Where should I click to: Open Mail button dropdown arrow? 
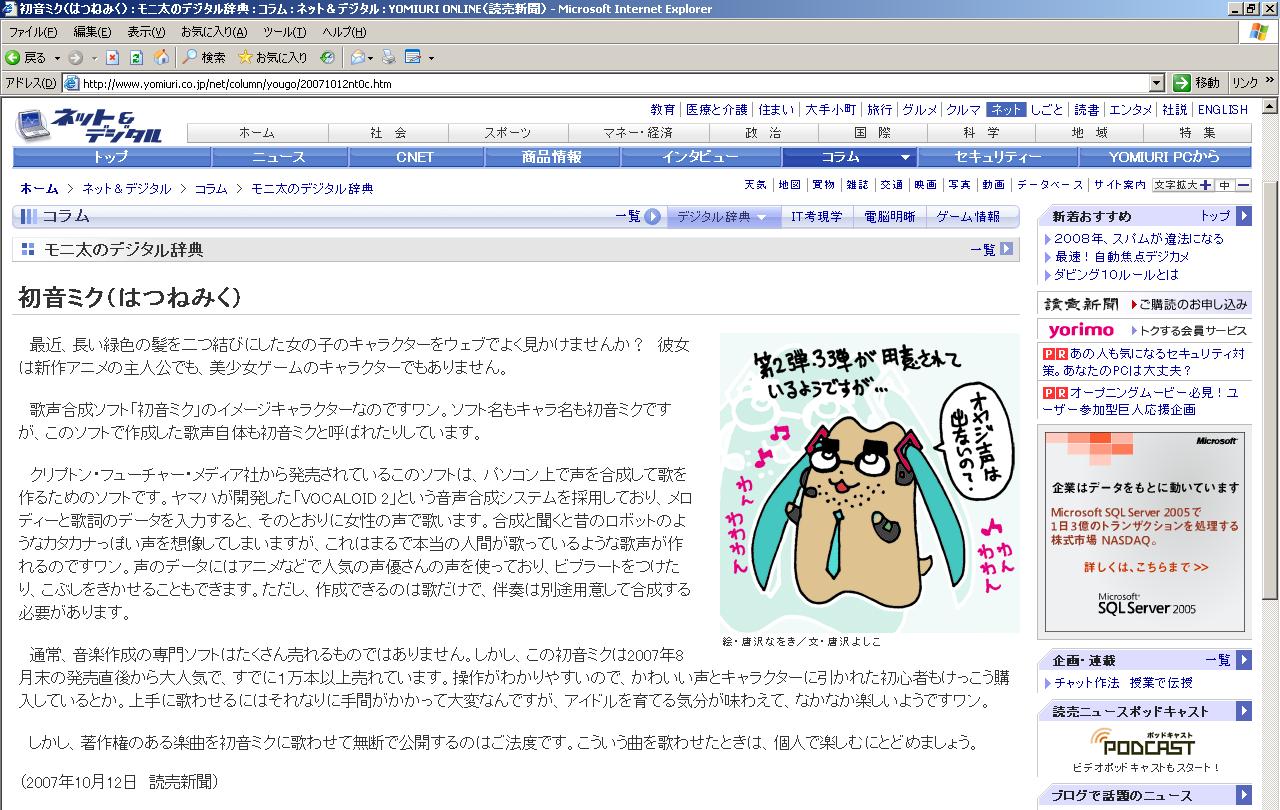tap(371, 58)
